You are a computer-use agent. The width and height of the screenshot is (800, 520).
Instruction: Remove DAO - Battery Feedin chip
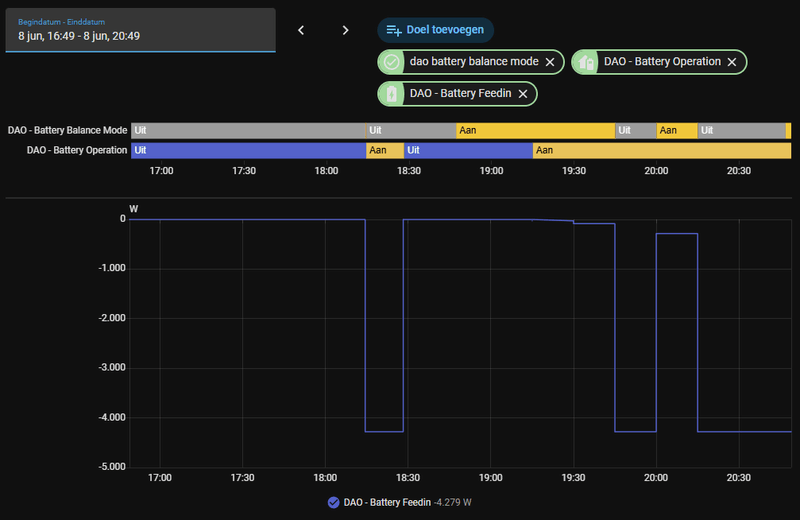coord(523,94)
